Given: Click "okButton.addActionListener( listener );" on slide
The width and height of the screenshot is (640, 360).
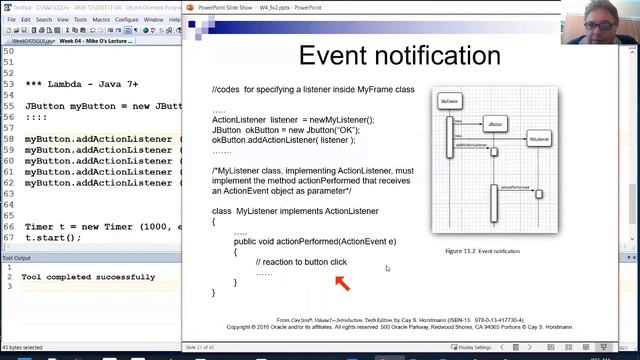Looking at the screenshot, I should 284,140.
